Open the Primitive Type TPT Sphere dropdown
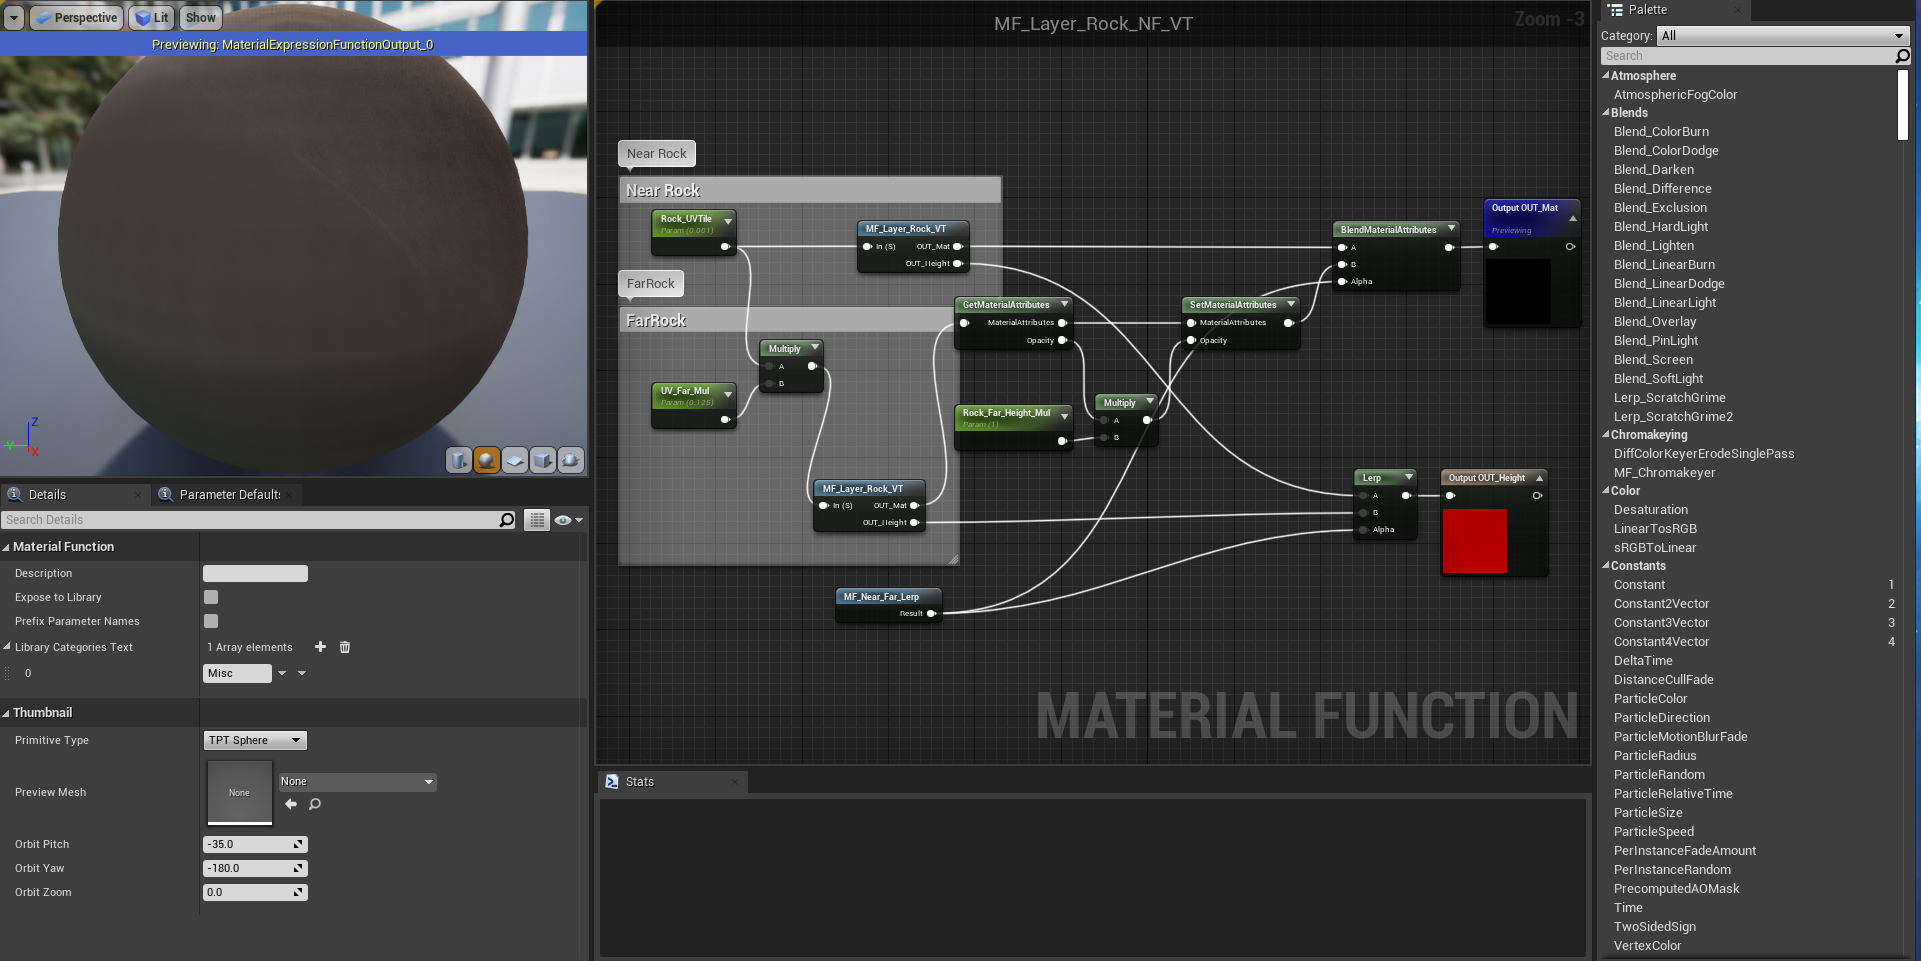The image size is (1921, 961). (x=255, y=740)
